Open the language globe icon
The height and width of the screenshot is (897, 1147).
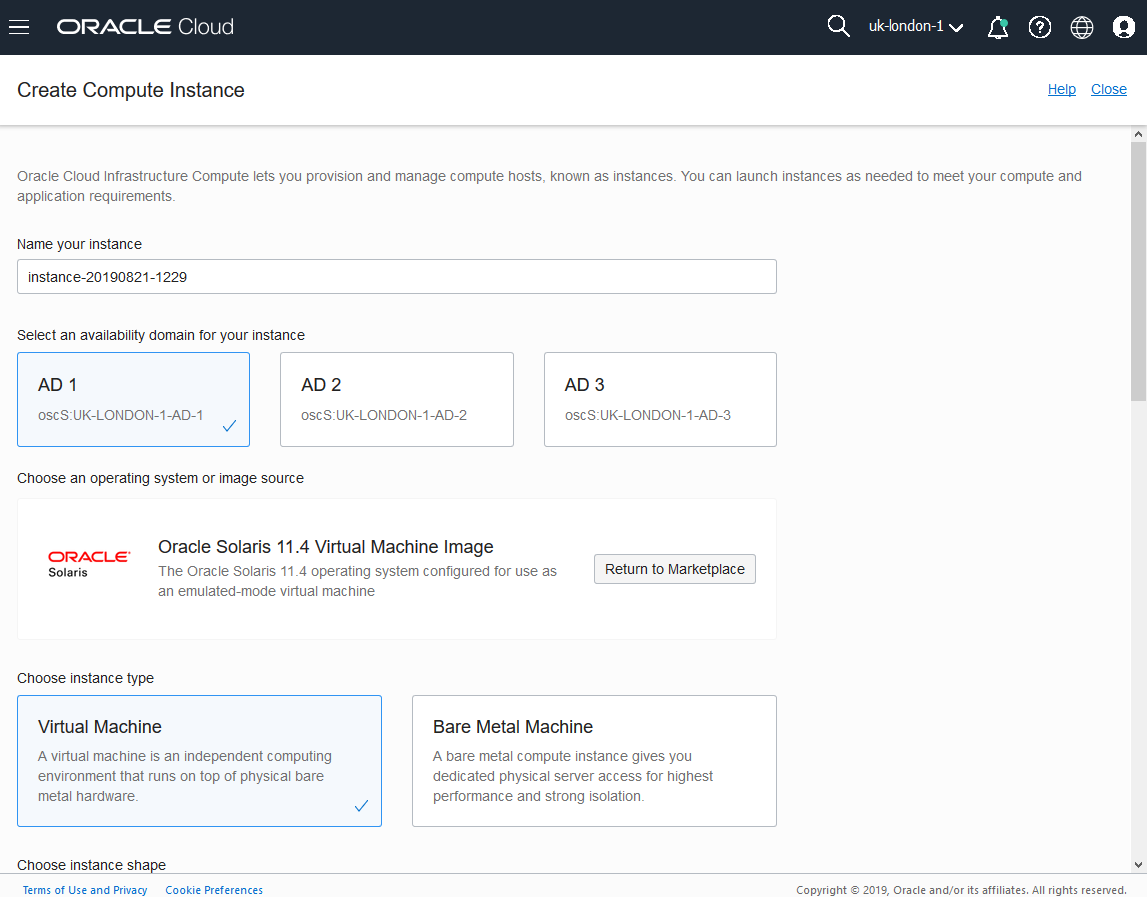[x=1082, y=27]
